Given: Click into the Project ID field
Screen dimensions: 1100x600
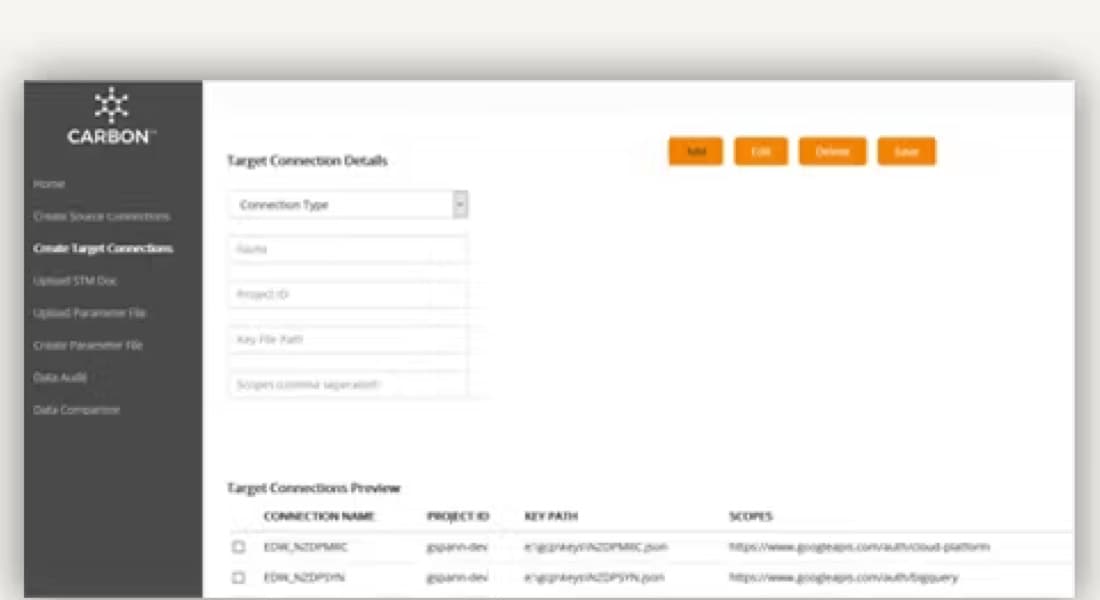Looking at the screenshot, I should 347,295.
